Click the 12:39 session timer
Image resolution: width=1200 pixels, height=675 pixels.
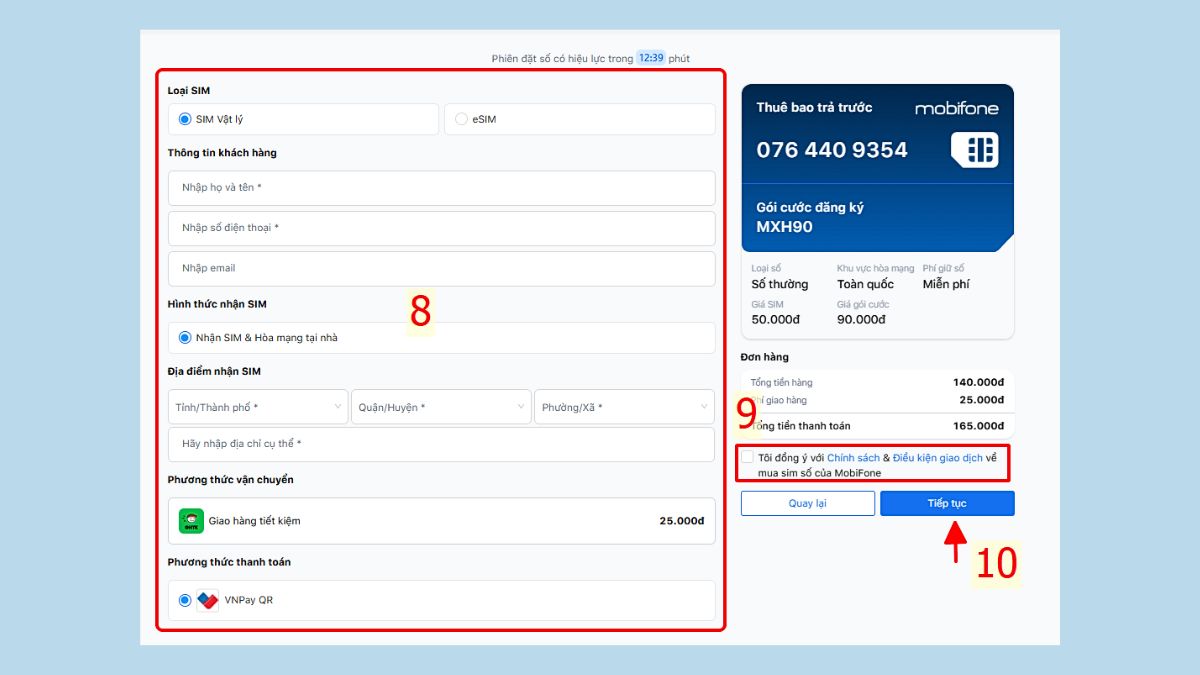652,58
